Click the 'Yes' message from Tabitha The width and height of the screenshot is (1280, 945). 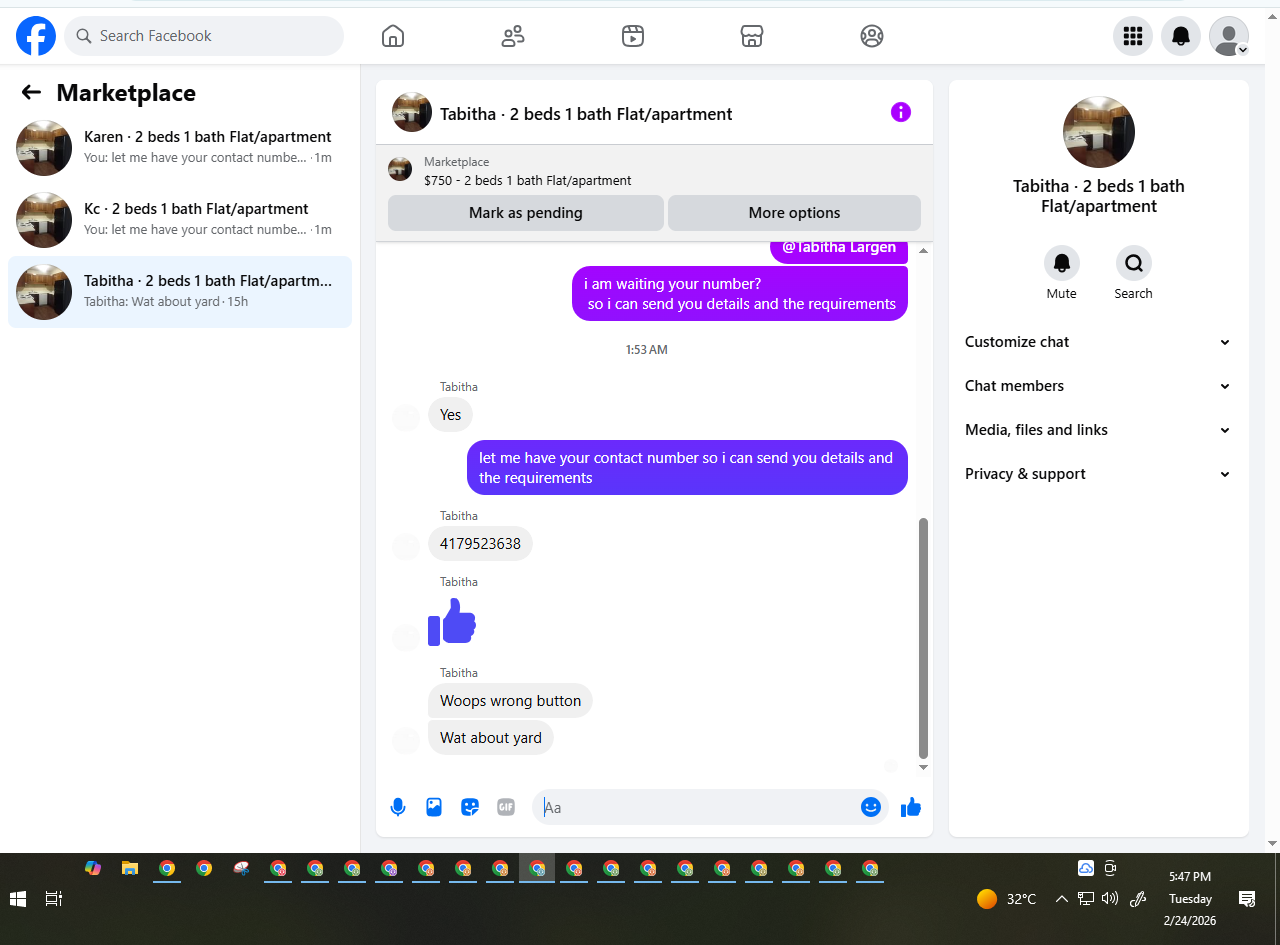pyautogui.click(x=451, y=415)
